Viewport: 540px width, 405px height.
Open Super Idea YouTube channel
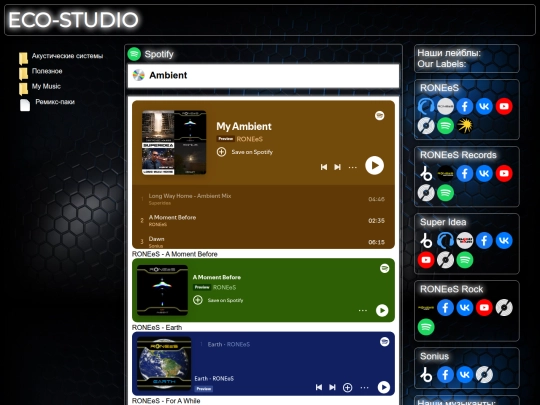tap(426, 260)
